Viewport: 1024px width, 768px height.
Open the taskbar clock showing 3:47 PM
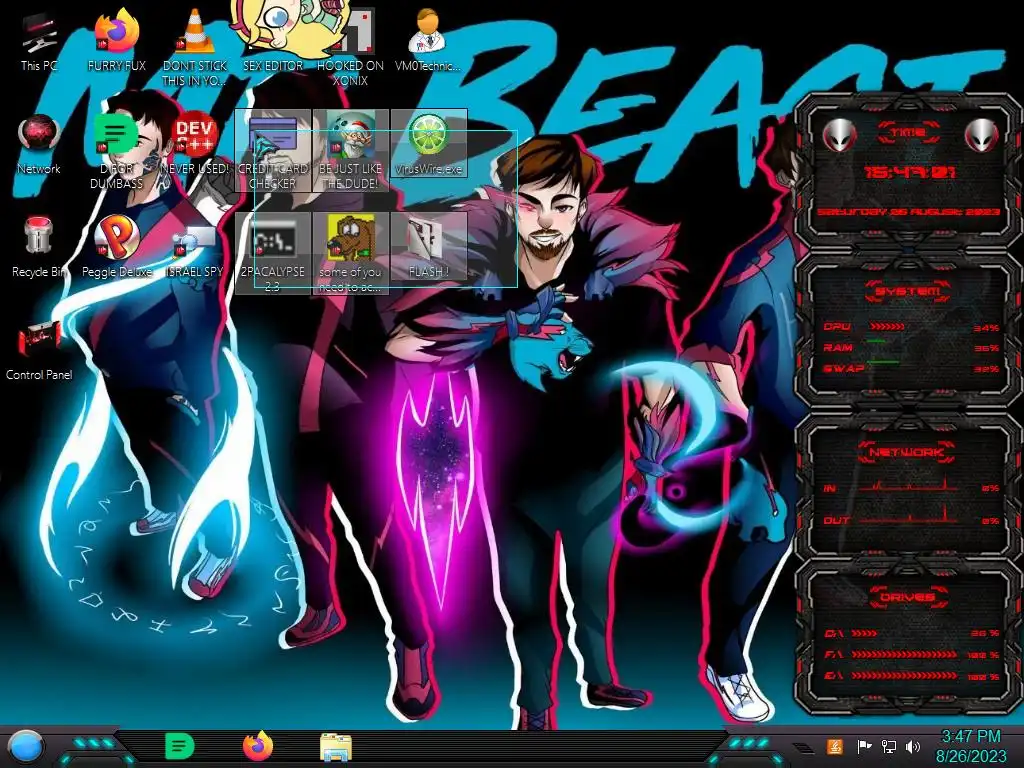tap(970, 737)
